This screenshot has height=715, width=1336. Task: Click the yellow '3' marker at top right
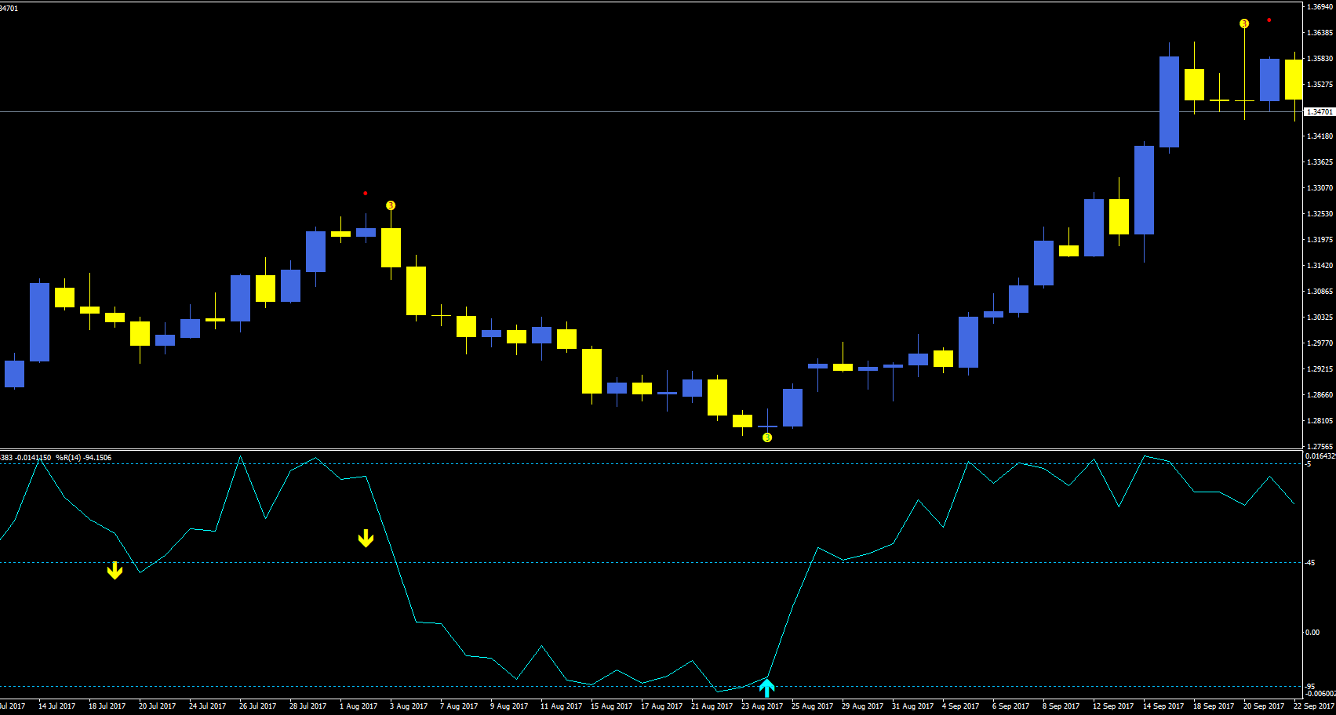tap(1244, 23)
